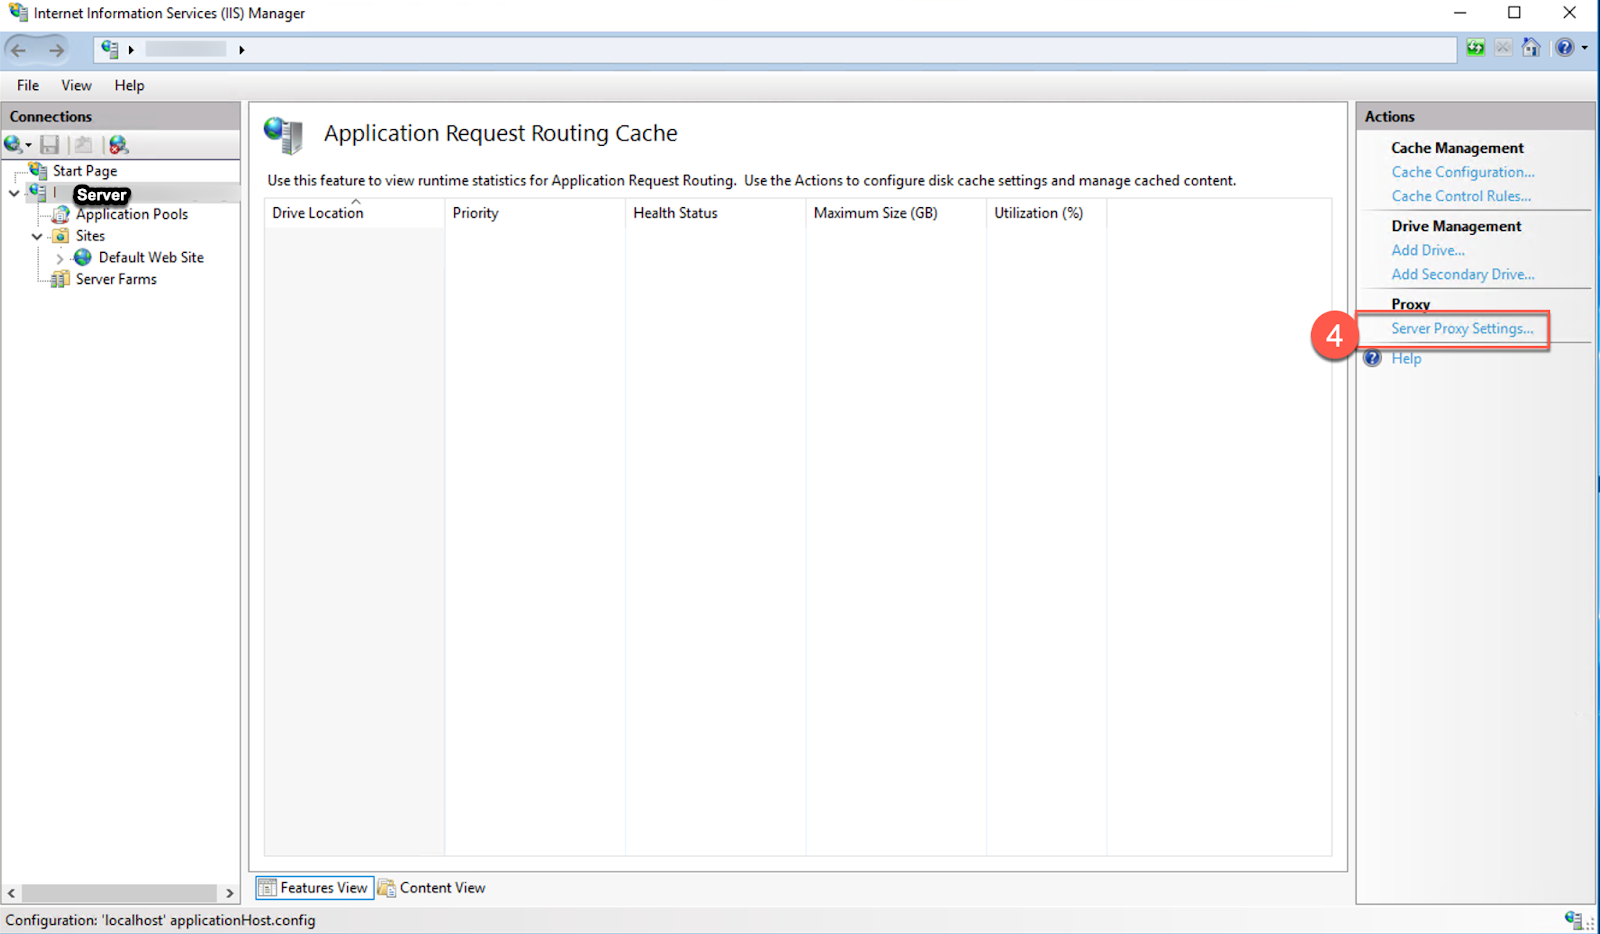Click the Stop icon in top toolbar

click(x=1503, y=48)
